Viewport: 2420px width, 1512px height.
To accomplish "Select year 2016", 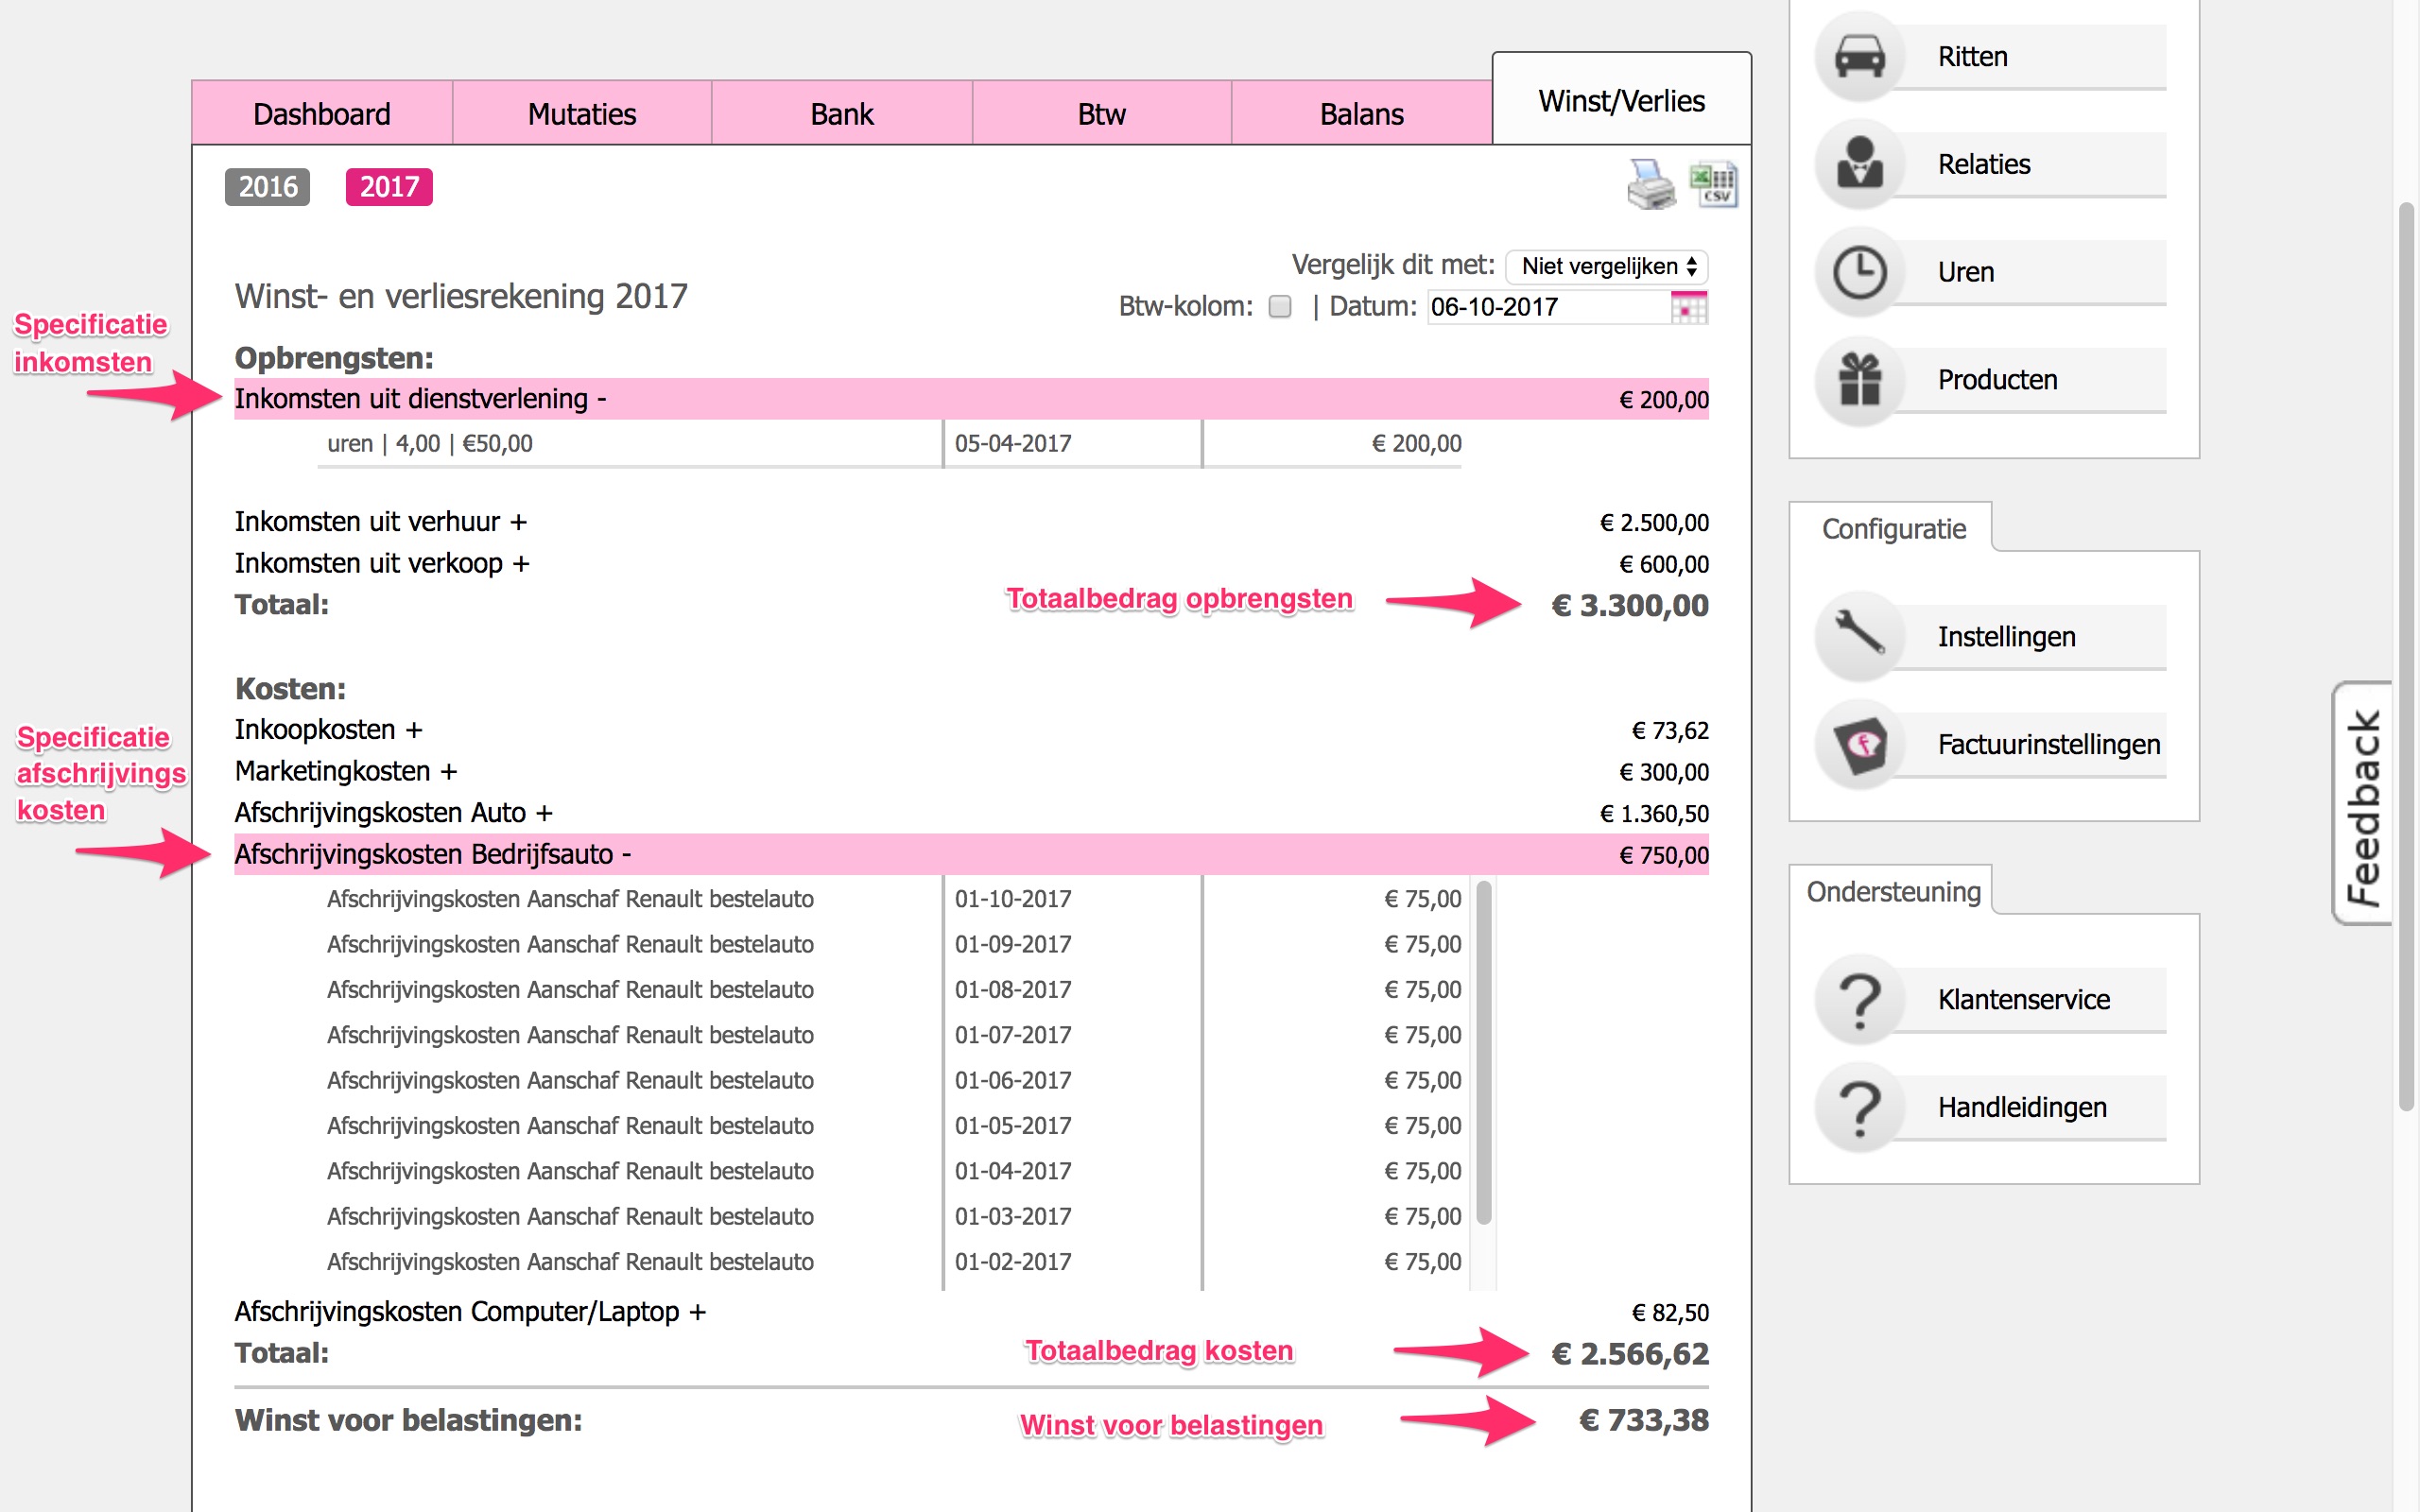I will pos(267,187).
